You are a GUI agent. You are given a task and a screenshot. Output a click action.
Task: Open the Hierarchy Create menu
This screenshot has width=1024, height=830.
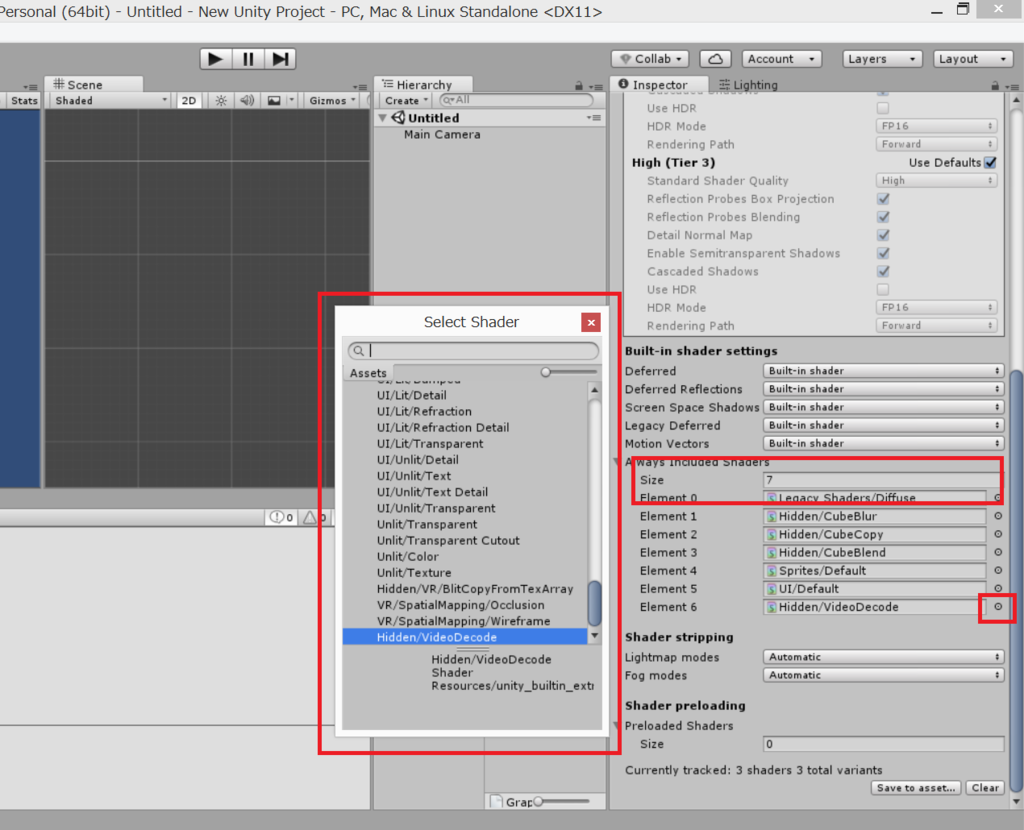click(406, 101)
